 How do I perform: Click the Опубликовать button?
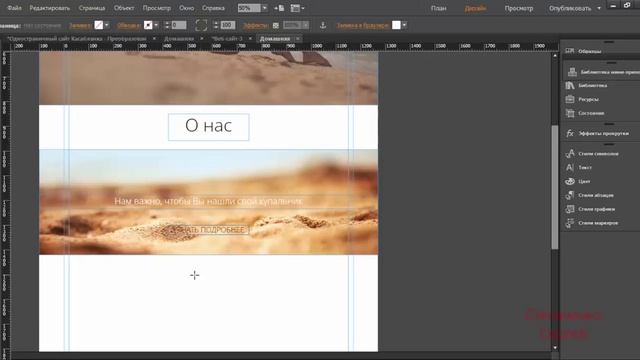570,8
